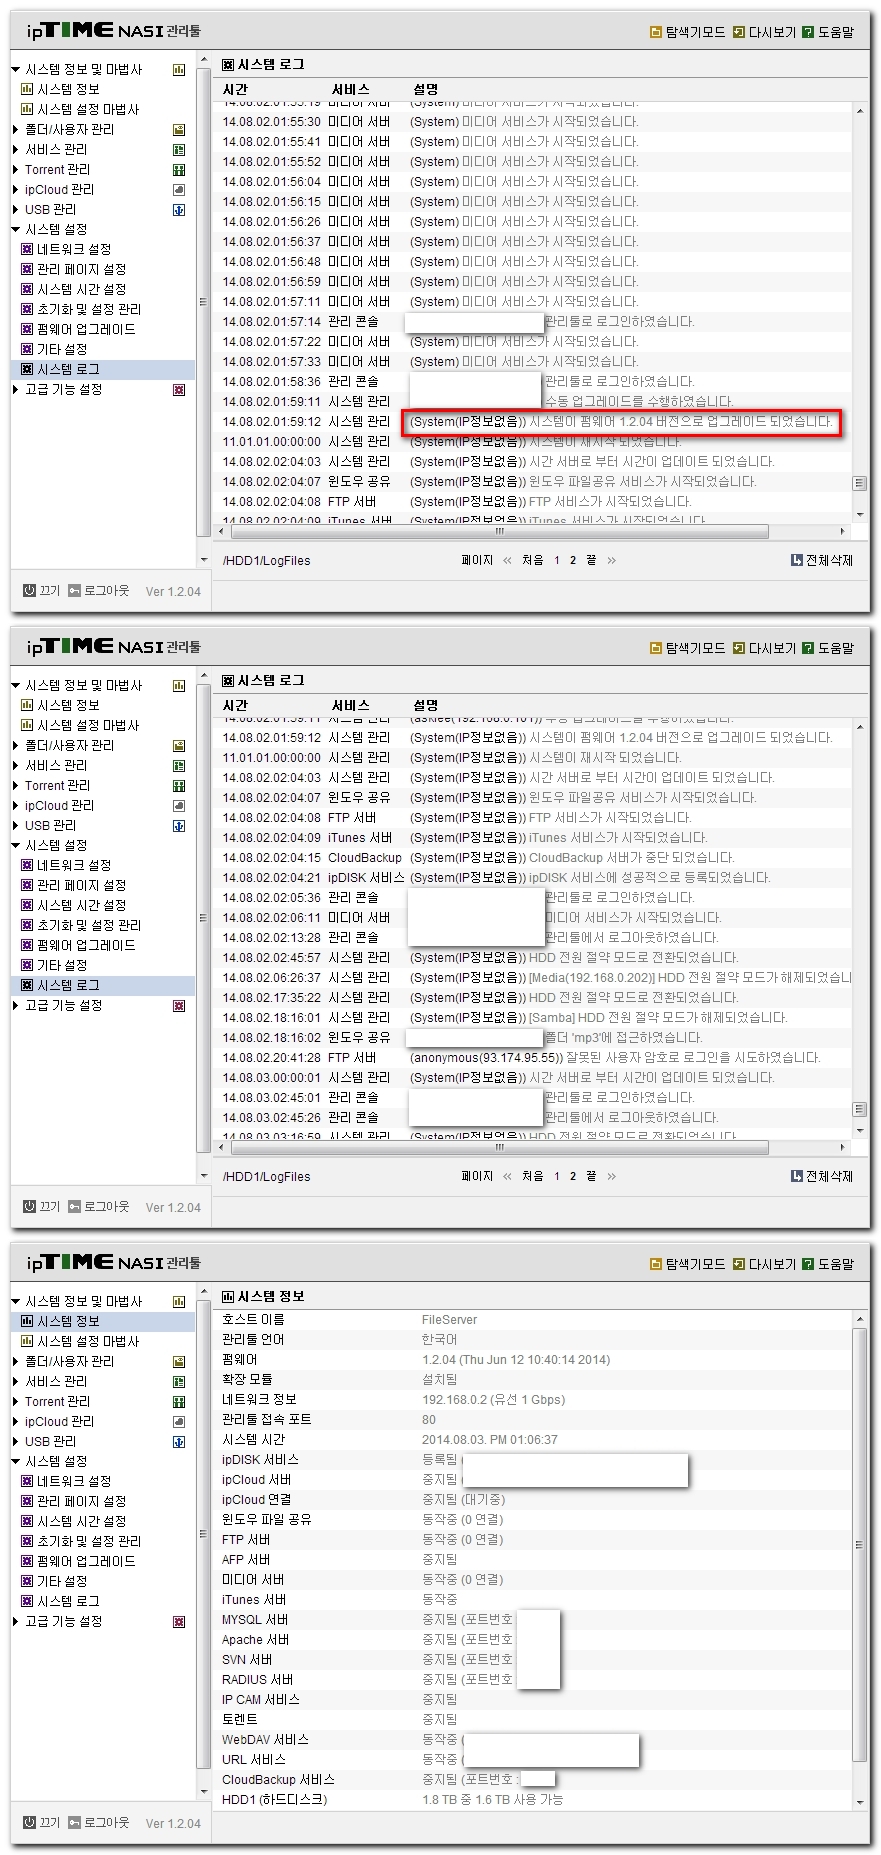Click the 다시보기 icon above the 호스트 이름 page
881x1855 pixels.
(x=739, y=1264)
